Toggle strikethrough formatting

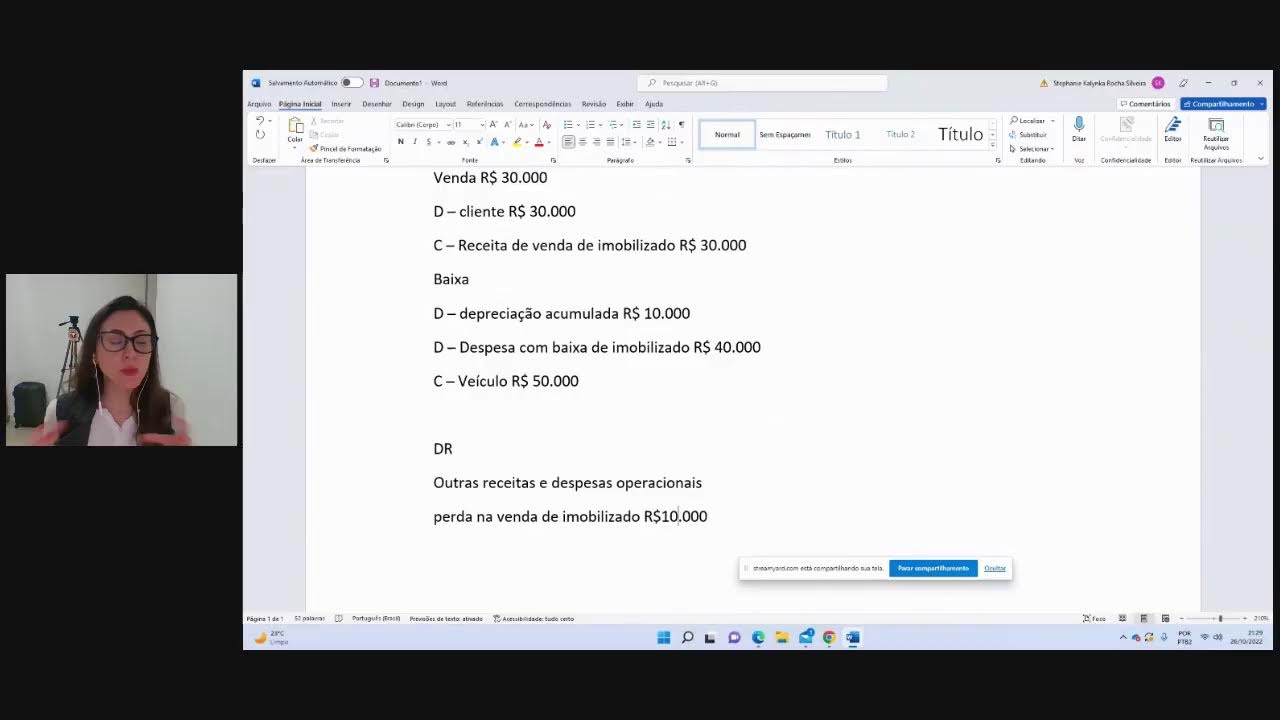(x=451, y=142)
